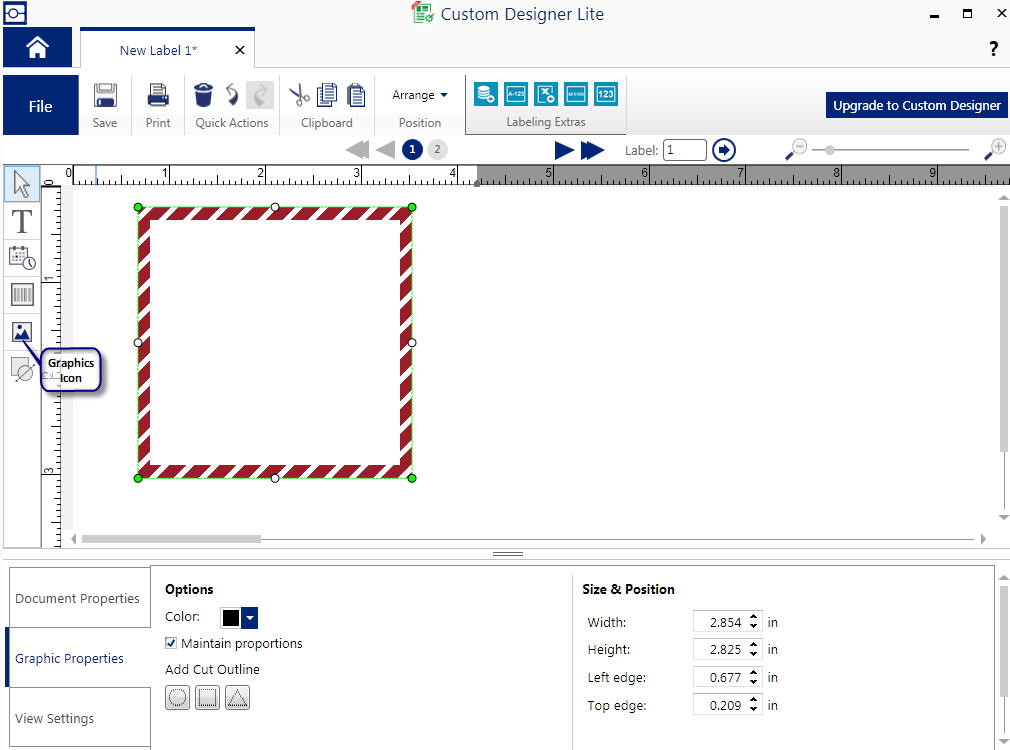This screenshot has height=750, width=1010.
Task: Click the Home icon button
Action: (x=38, y=48)
